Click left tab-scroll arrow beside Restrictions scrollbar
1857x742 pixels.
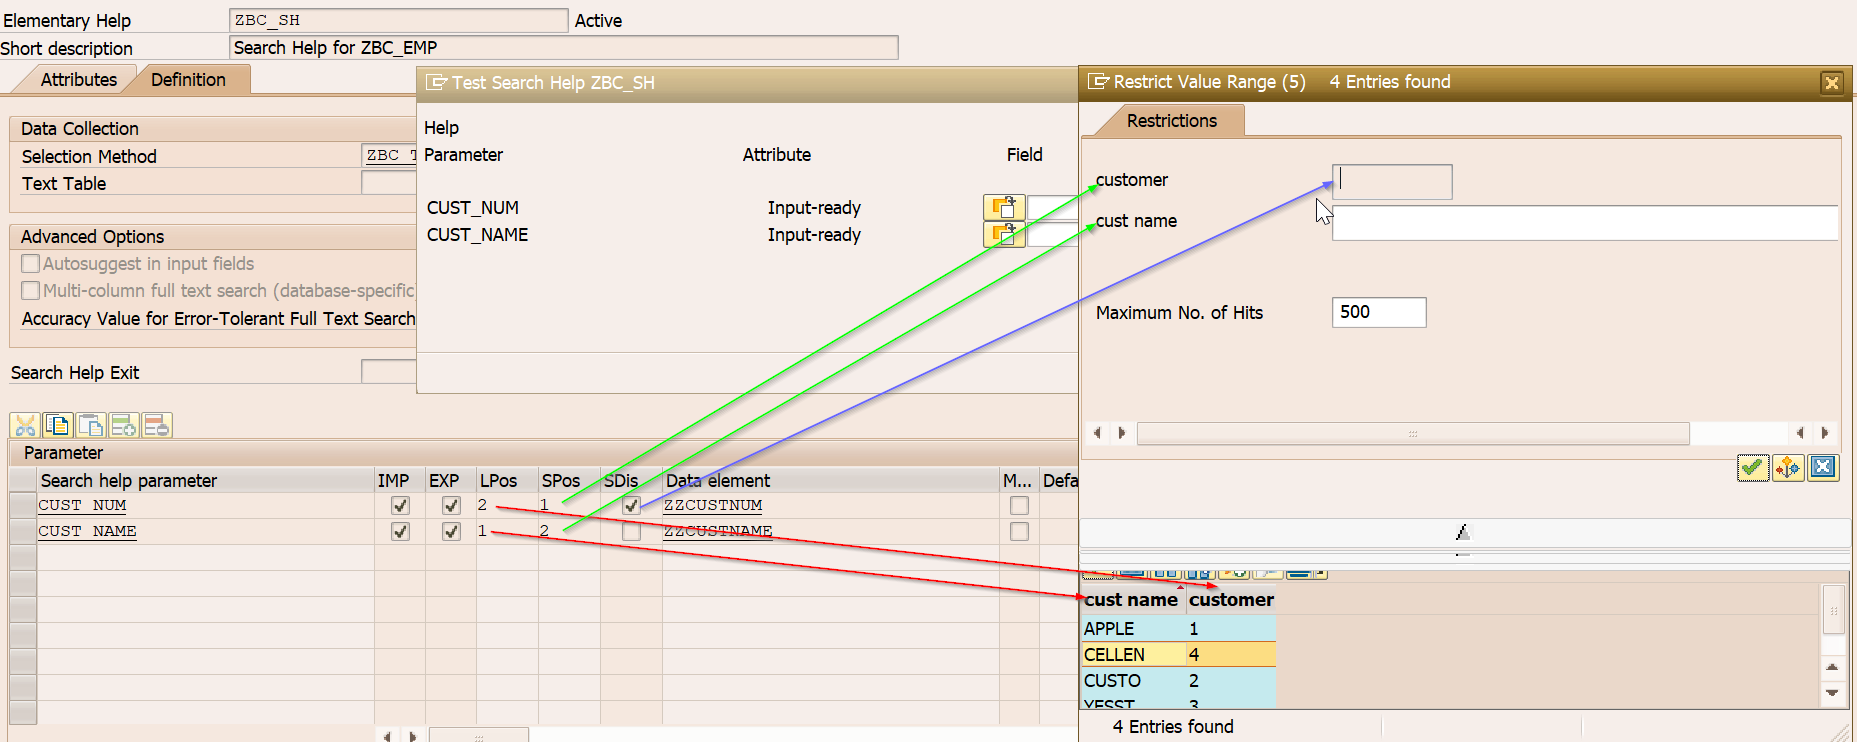coord(1097,433)
